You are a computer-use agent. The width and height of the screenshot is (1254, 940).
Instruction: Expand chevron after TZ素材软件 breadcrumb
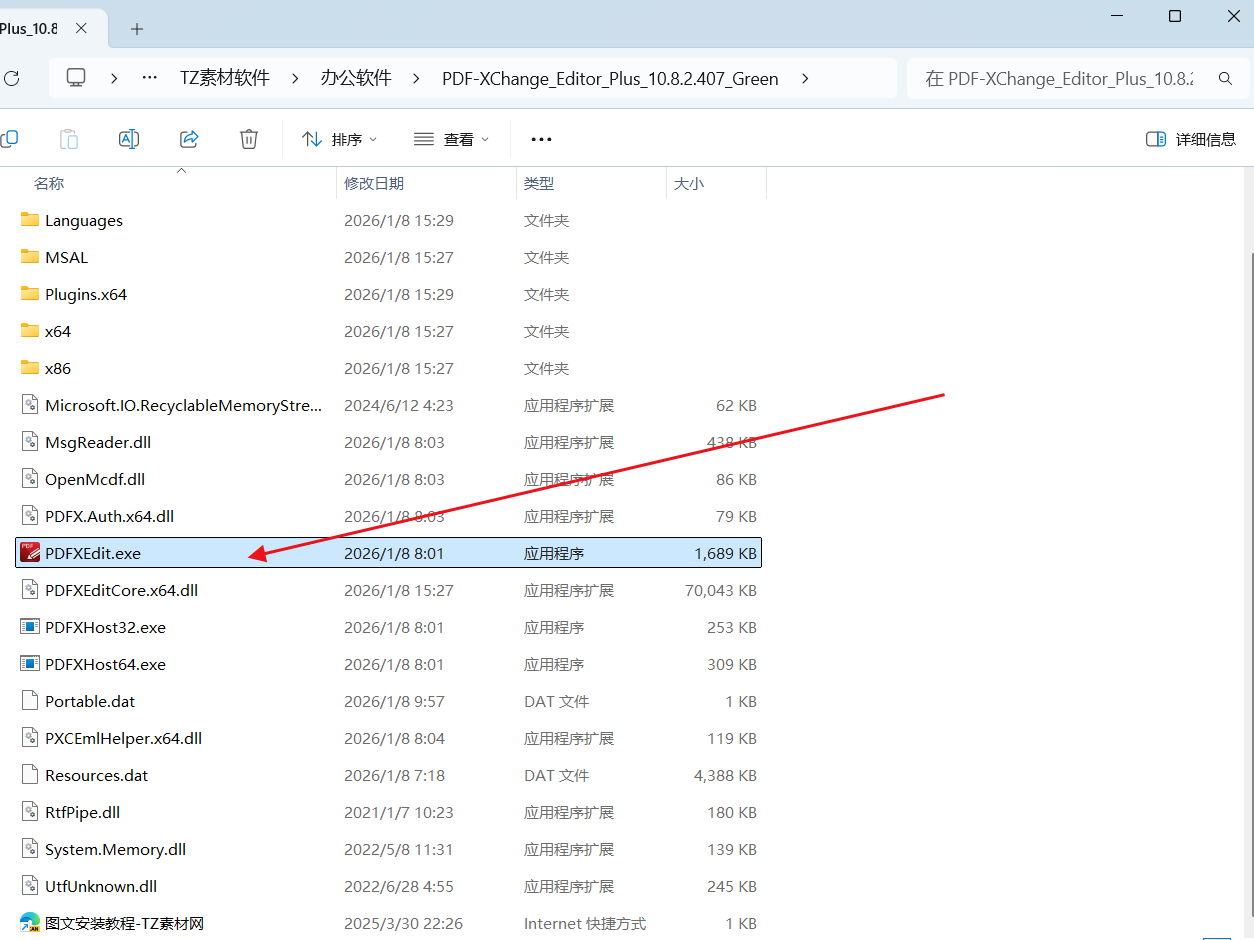tap(295, 78)
